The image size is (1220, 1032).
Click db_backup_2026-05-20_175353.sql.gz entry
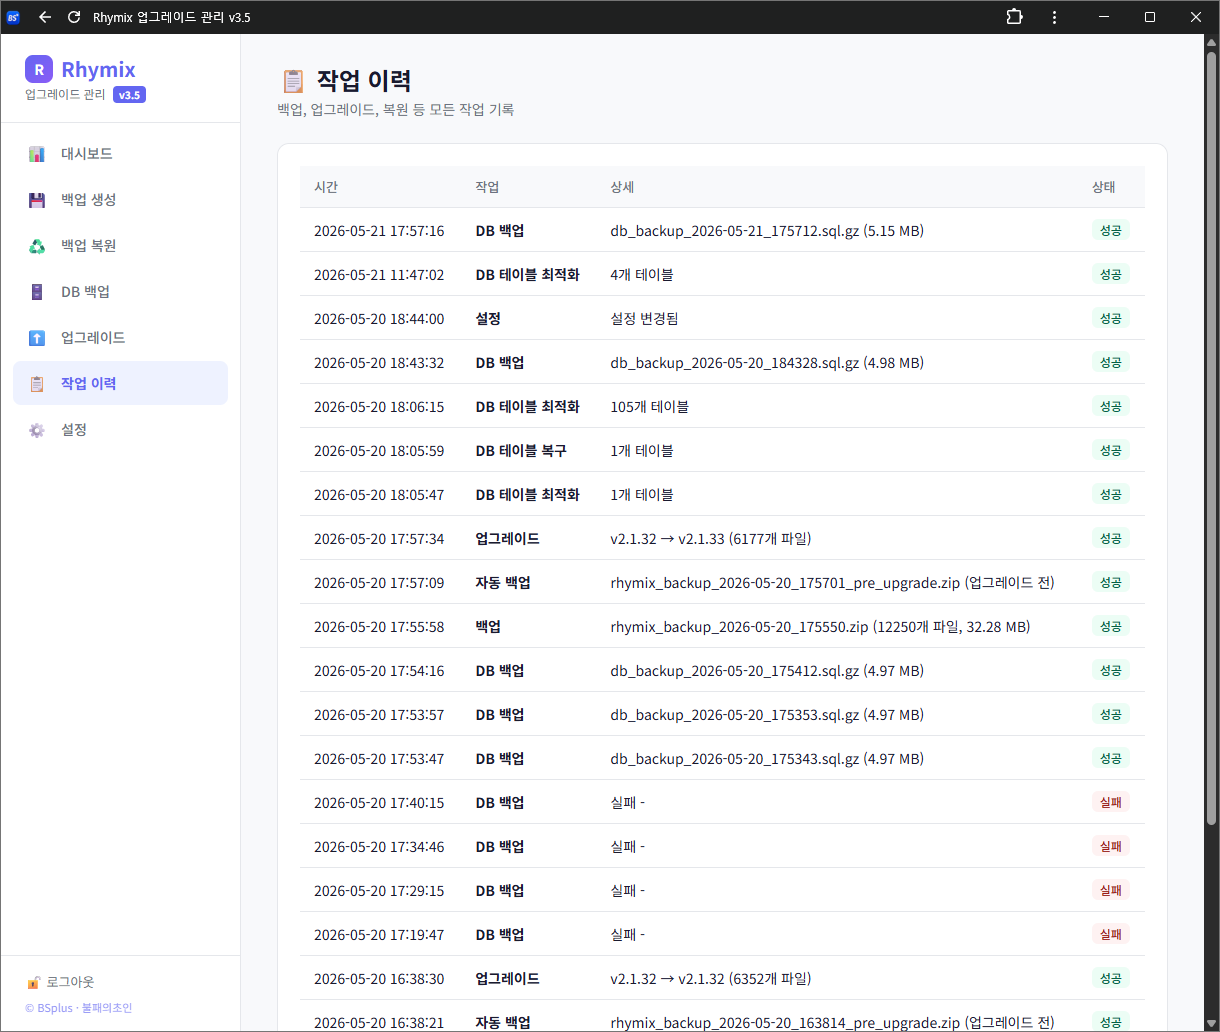pos(767,715)
